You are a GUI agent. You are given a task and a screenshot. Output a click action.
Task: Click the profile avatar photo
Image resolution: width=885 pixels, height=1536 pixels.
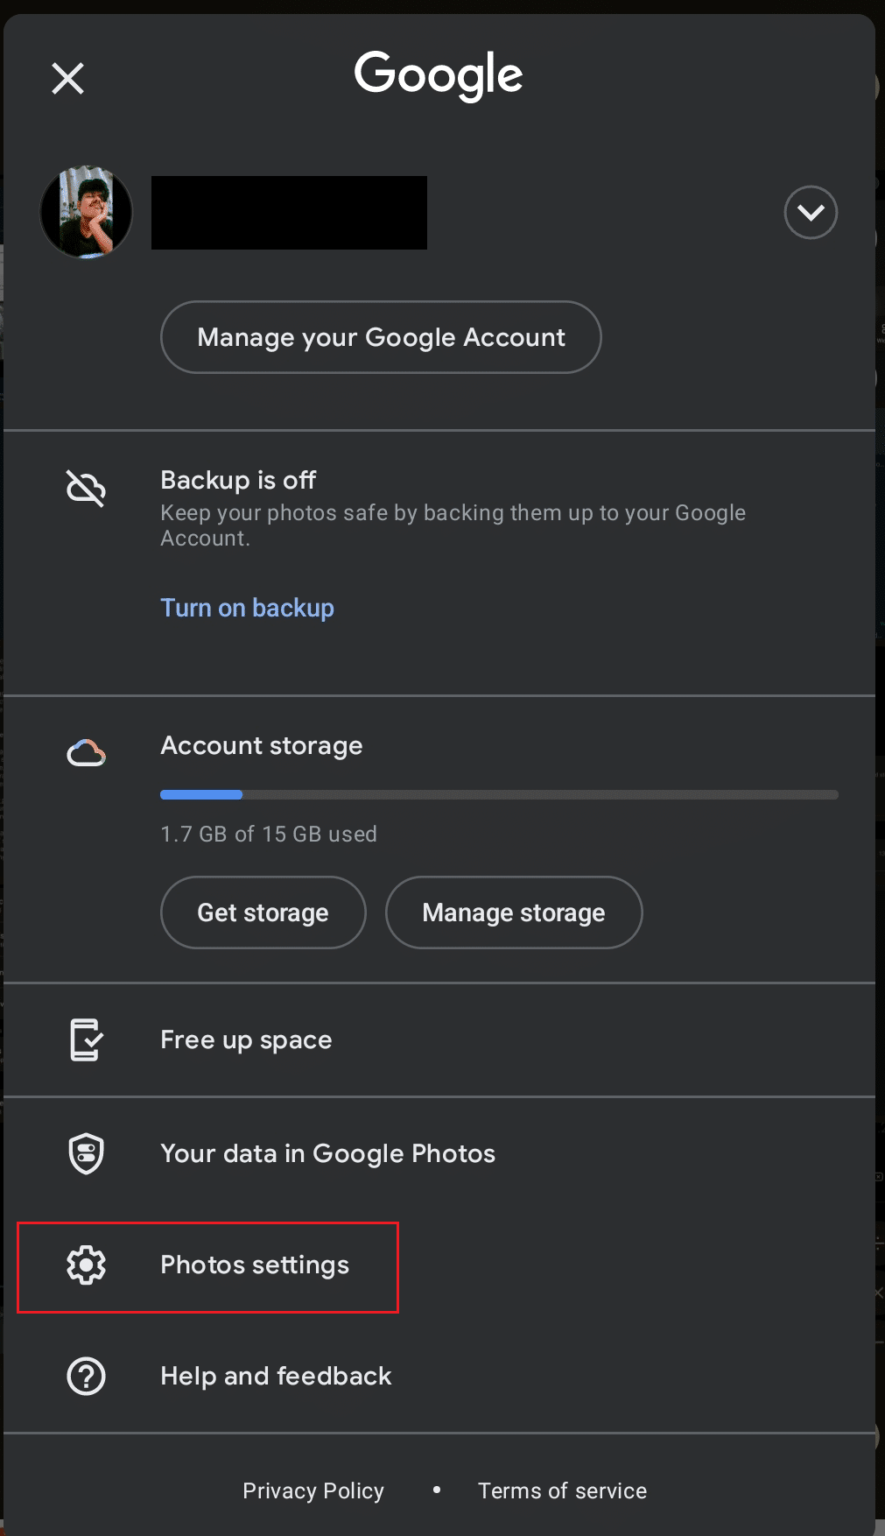click(86, 212)
